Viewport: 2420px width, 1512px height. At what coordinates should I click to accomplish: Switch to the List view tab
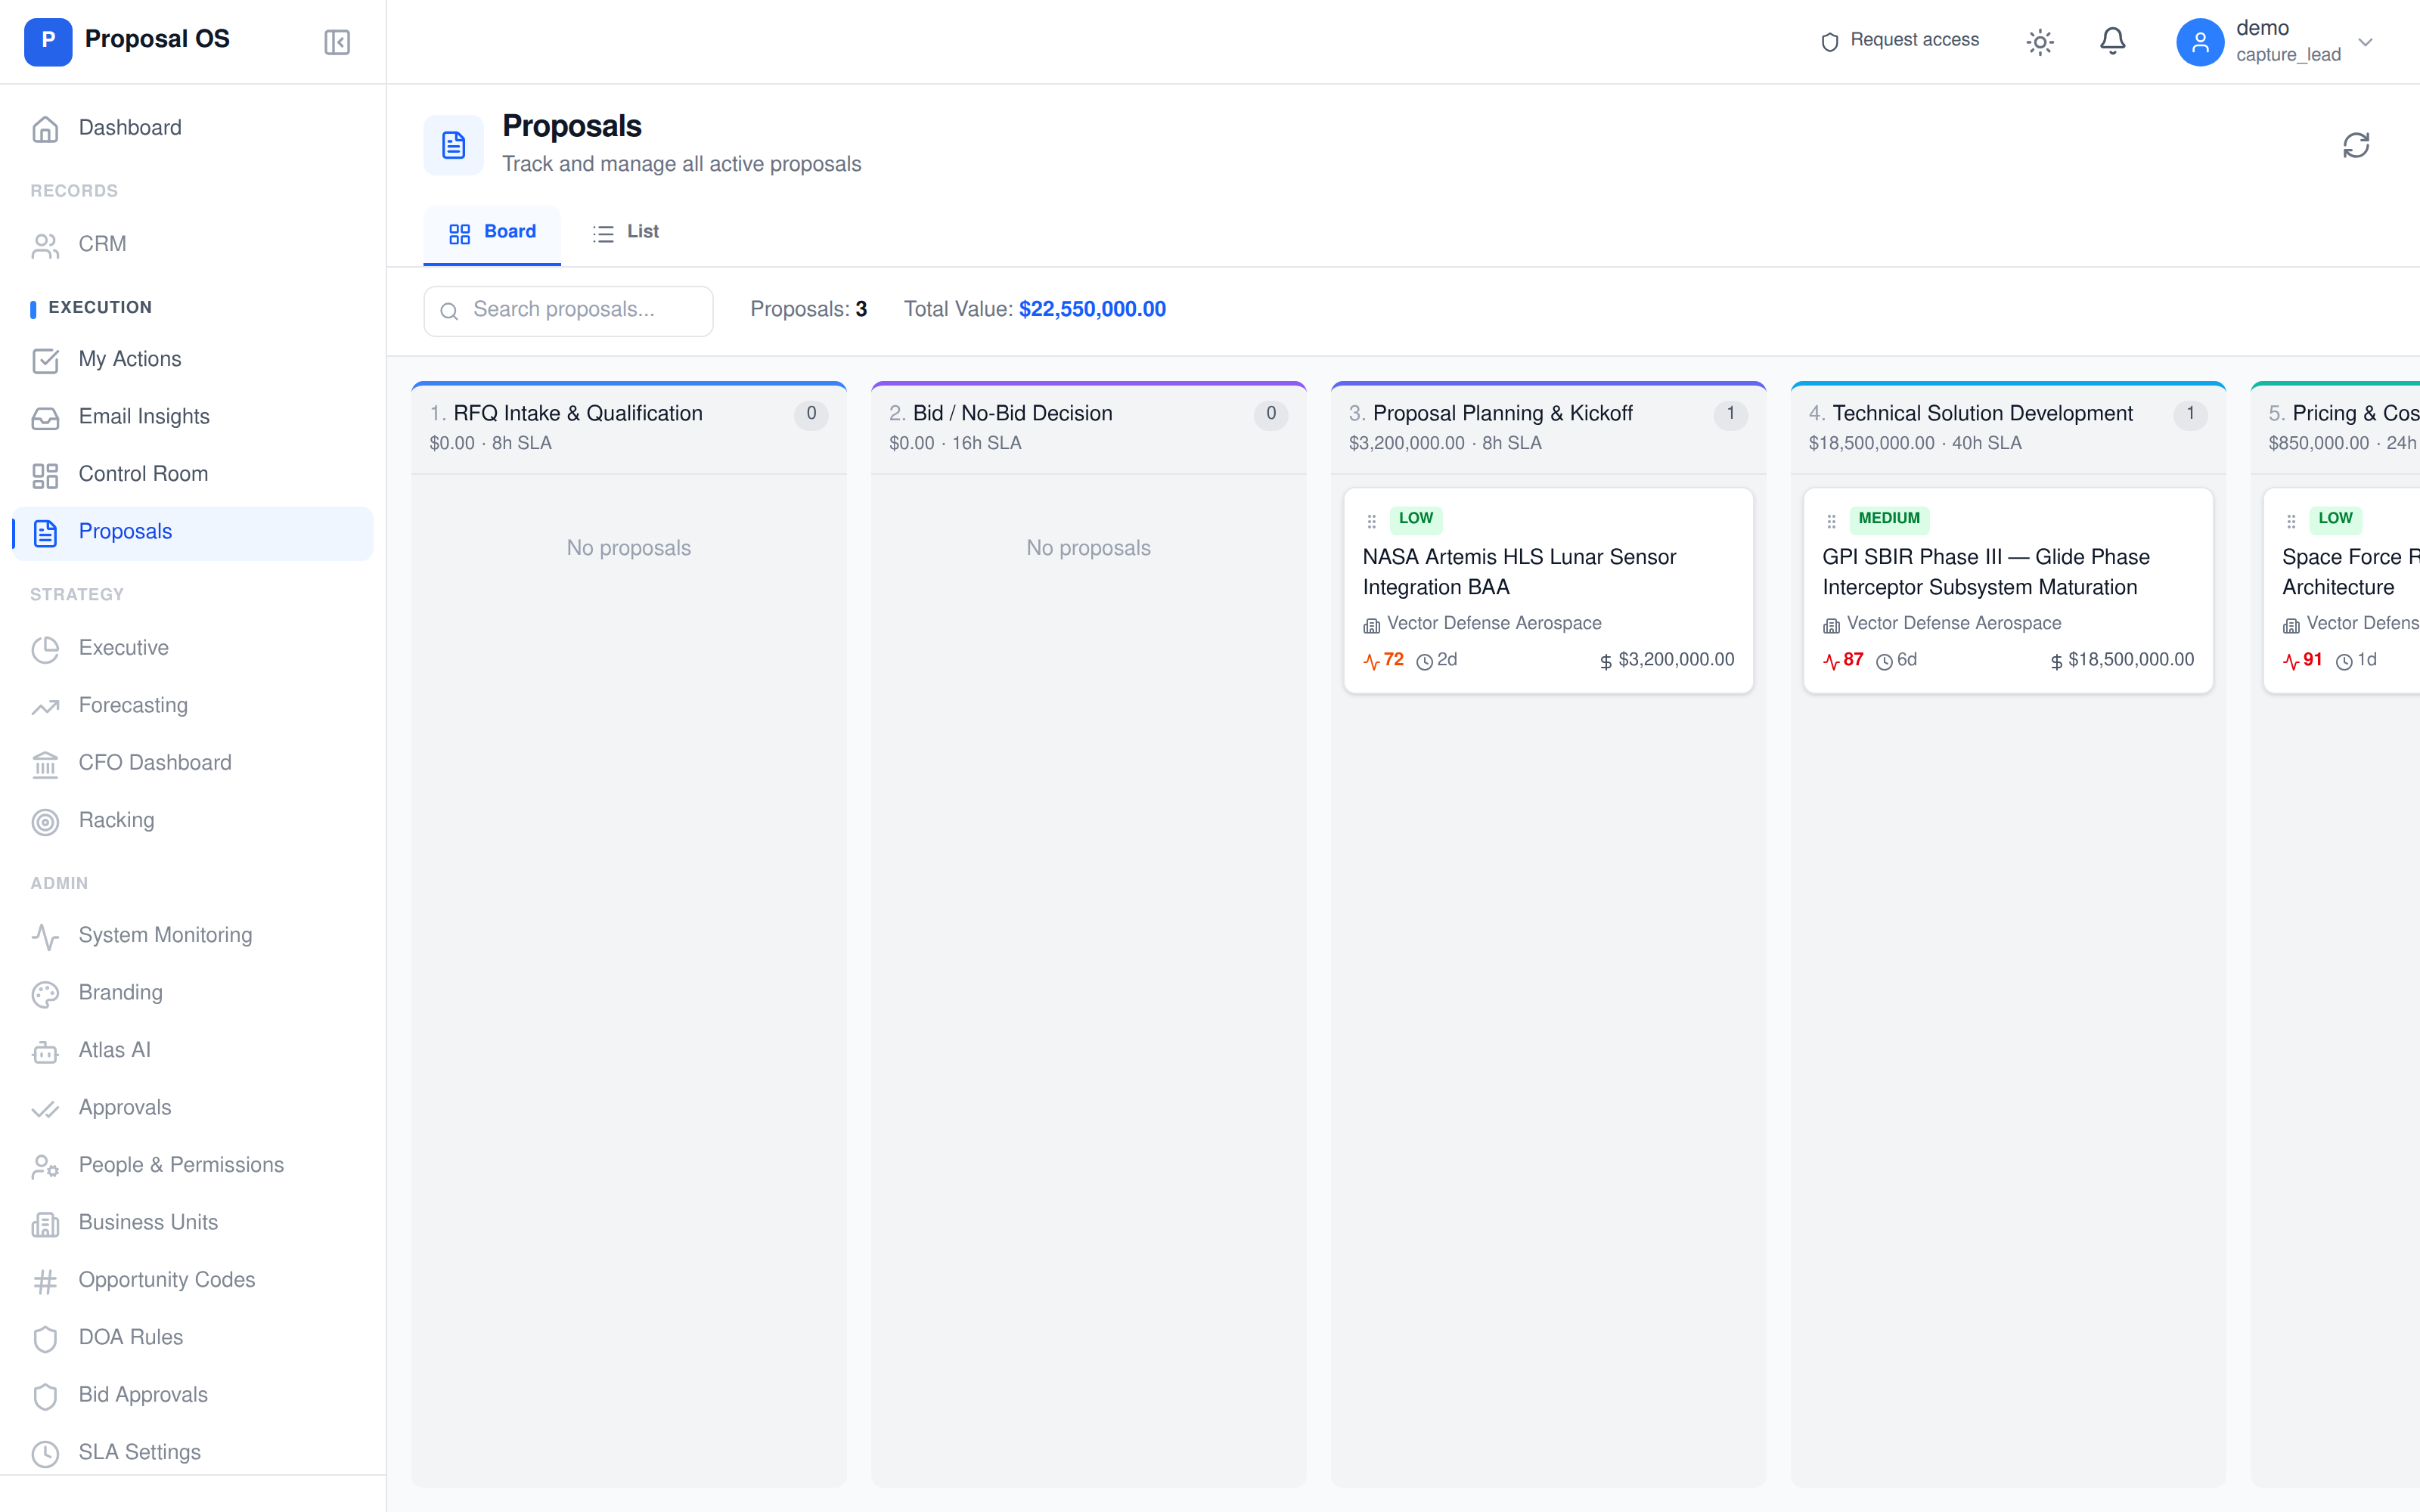pyautogui.click(x=625, y=232)
